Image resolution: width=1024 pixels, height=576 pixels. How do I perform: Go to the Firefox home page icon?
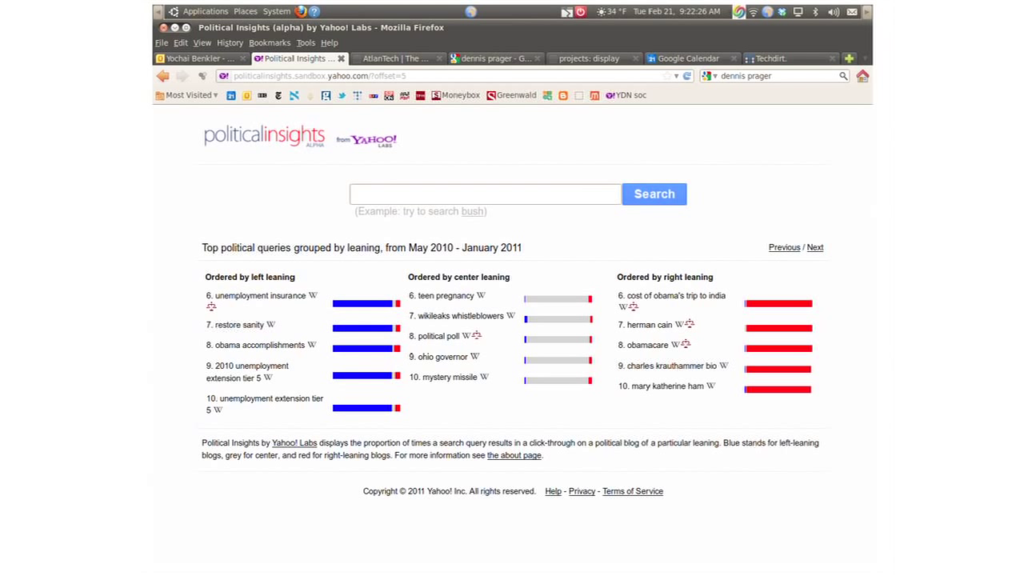(863, 76)
